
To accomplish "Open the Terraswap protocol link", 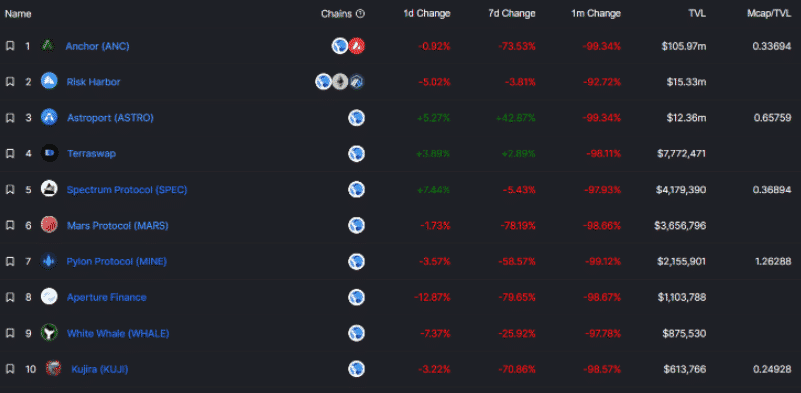I will tap(91, 153).
